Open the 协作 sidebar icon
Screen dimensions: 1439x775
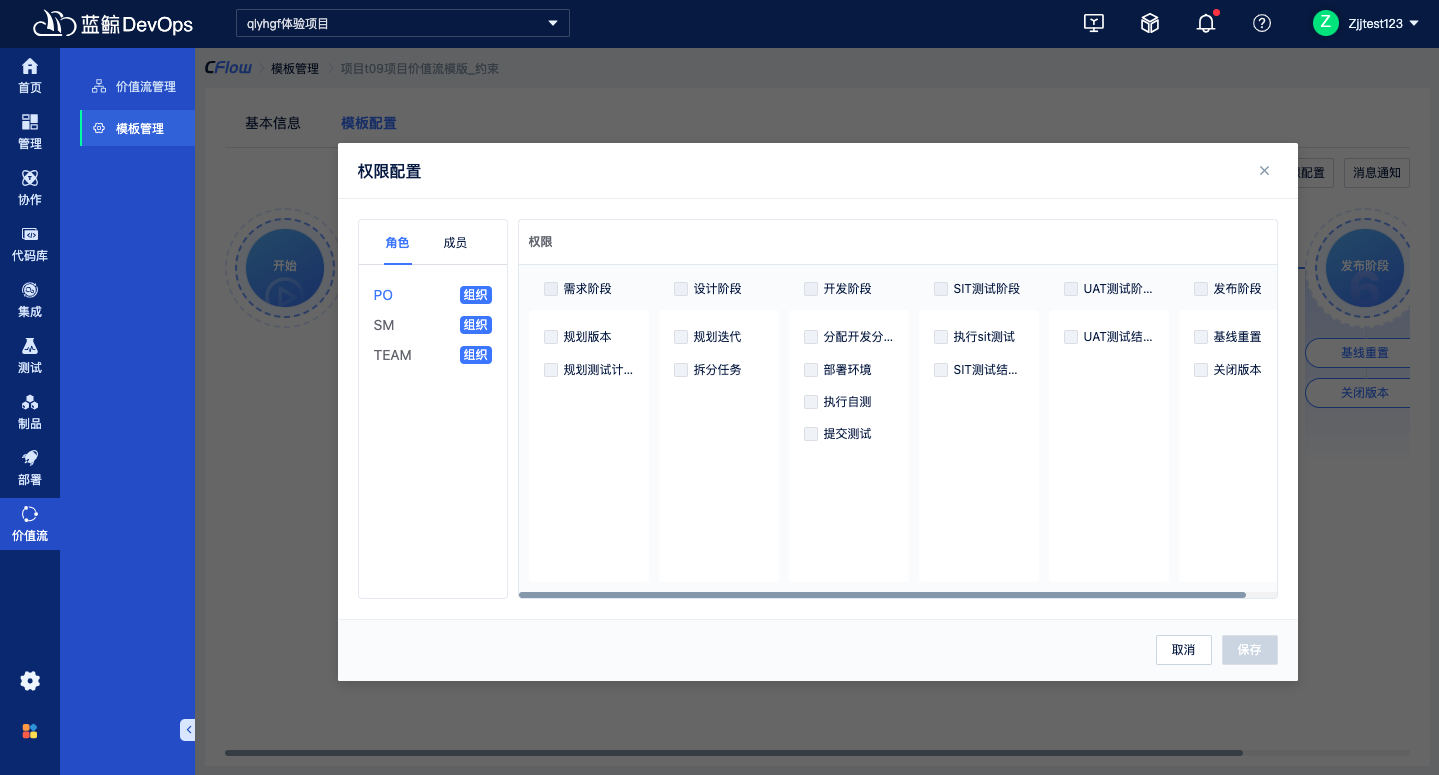(x=30, y=178)
